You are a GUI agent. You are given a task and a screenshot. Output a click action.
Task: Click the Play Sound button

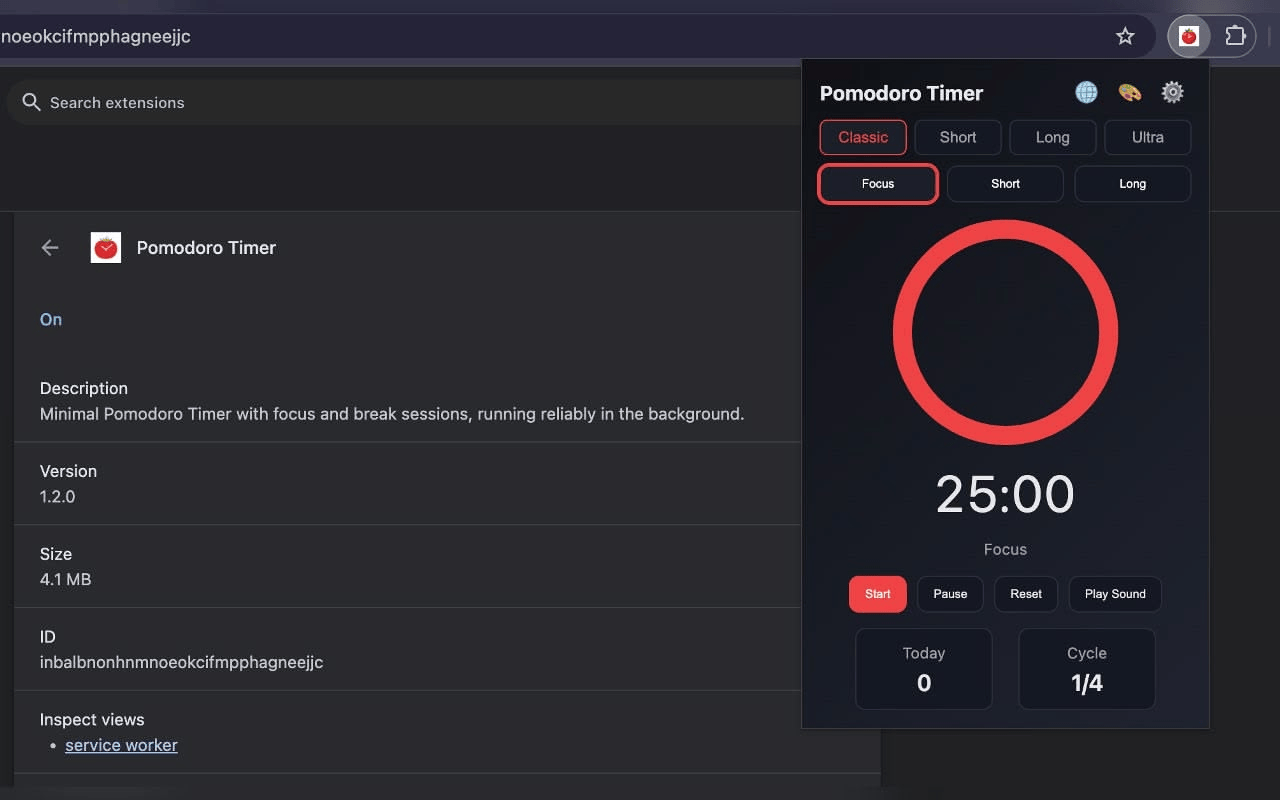coord(1115,594)
